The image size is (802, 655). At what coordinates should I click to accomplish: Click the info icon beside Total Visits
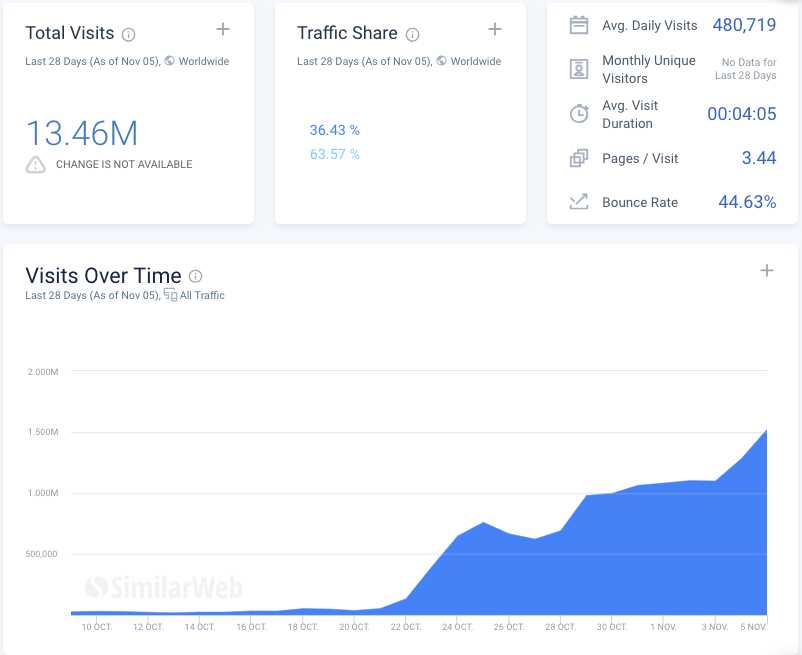point(128,35)
